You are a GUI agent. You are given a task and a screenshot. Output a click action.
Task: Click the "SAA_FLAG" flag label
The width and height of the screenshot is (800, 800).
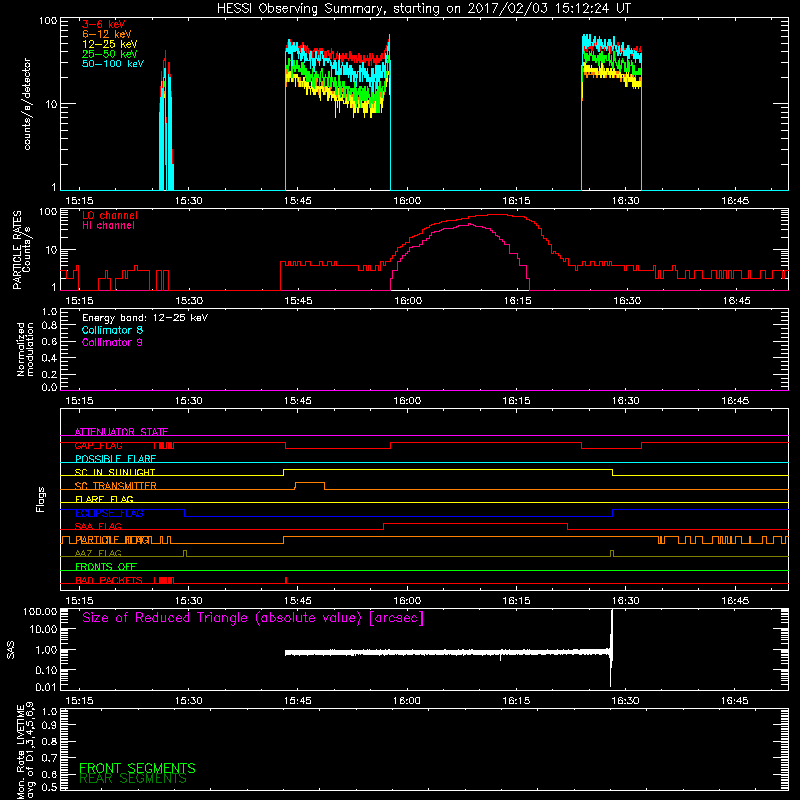pyautogui.click(x=98, y=527)
